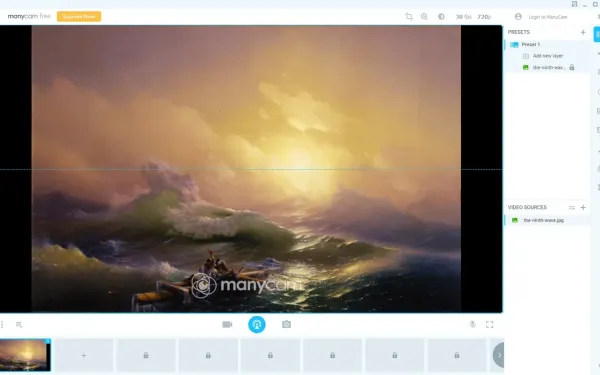Advance presets with the right arrow
The height and width of the screenshot is (375, 600).
(x=499, y=355)
